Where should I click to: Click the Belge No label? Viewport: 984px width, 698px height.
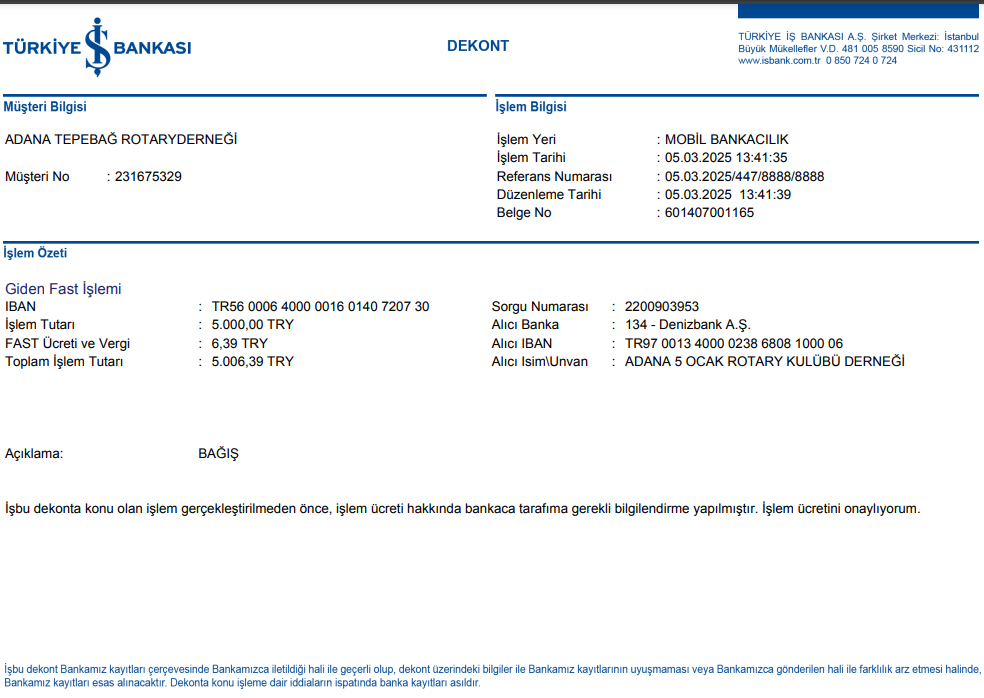[524, 213]
